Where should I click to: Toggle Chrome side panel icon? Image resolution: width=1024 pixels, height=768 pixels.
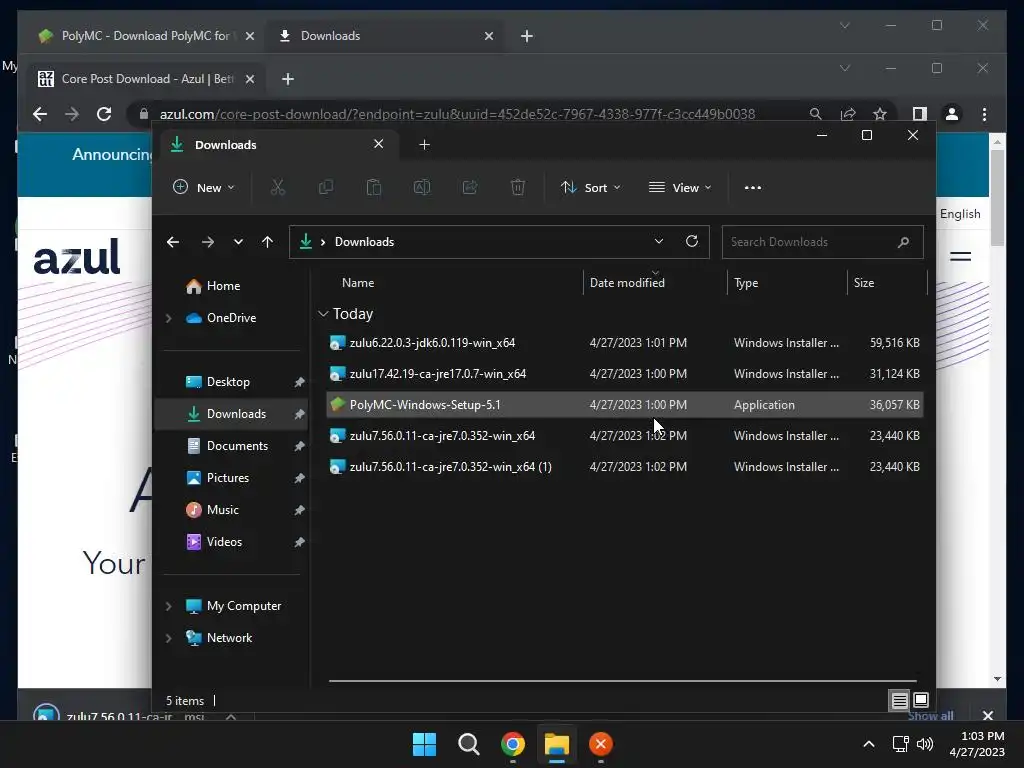(x=920, y=114)
